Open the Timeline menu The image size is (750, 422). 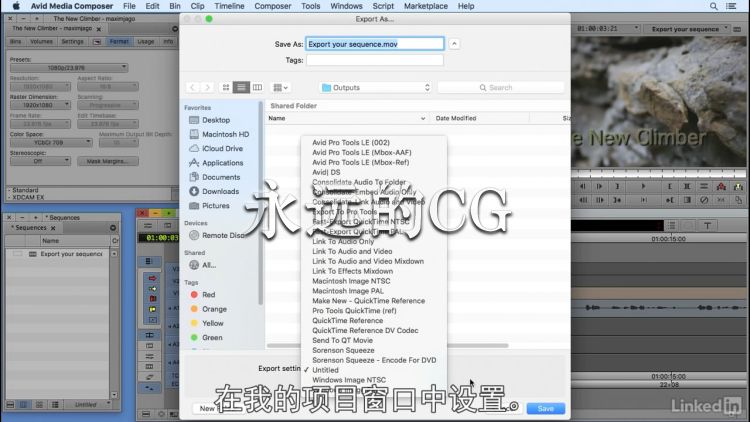click(x=229, y=6)
